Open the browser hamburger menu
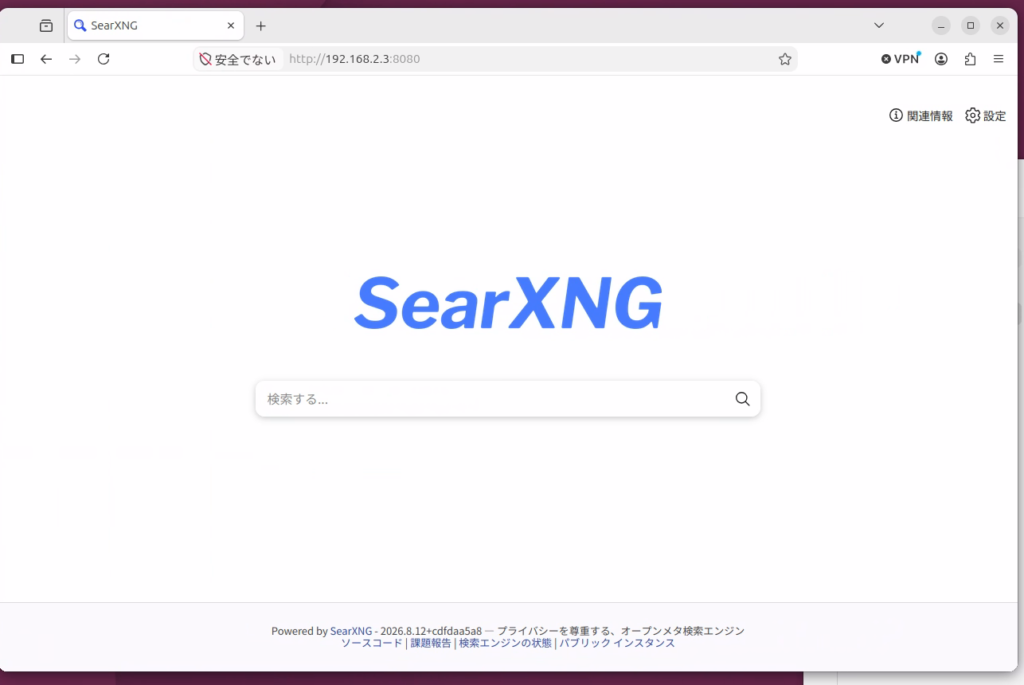This screenshot has width=1024, height=685. click(998, 59)
